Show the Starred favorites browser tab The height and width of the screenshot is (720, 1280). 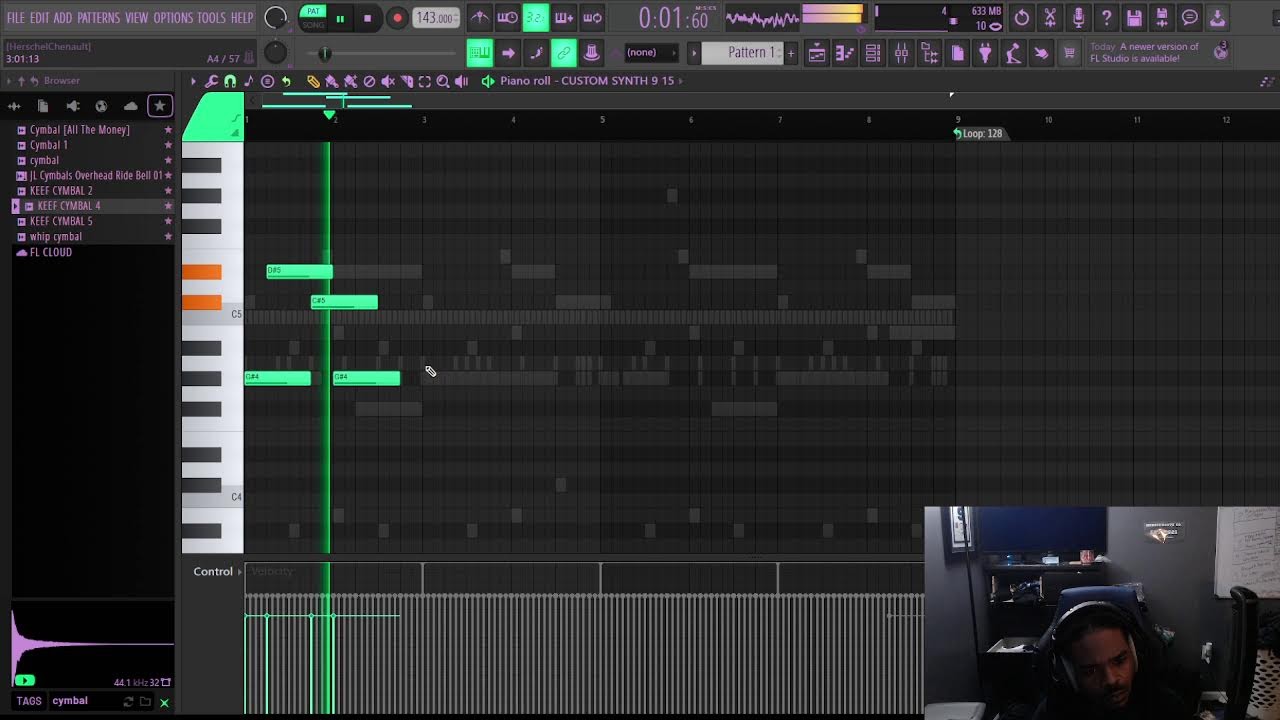pos(159,106)
